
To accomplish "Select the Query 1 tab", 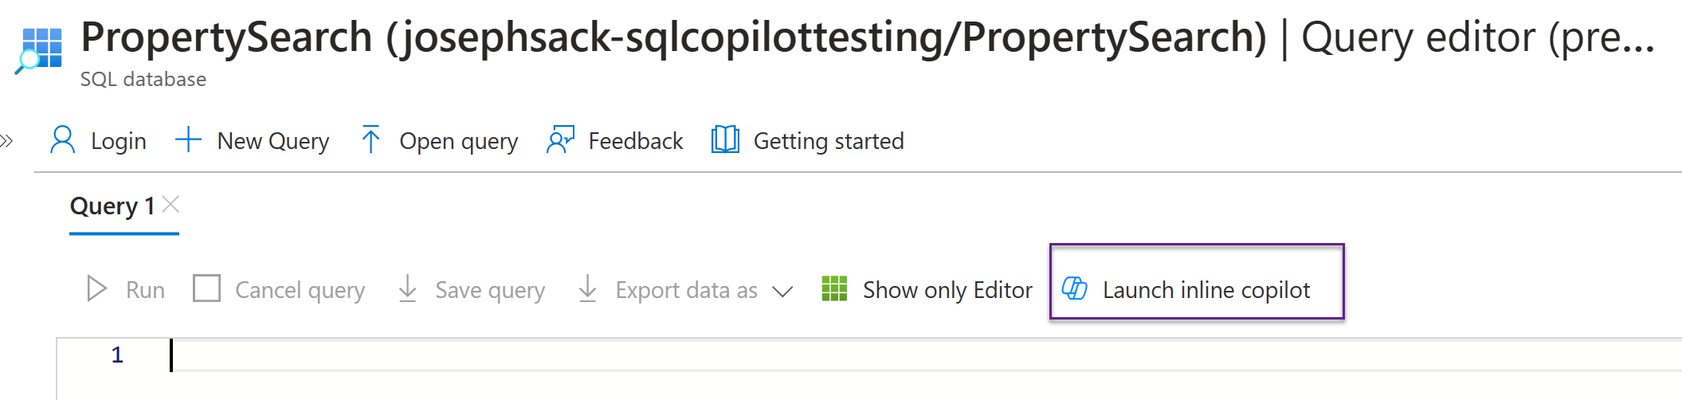I will [x=112, y=206].
